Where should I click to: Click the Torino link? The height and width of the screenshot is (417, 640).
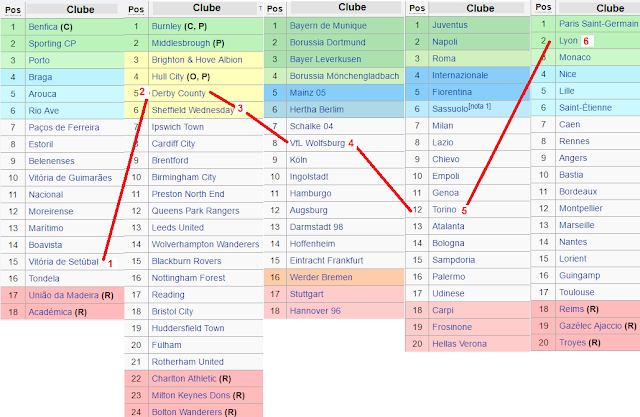tap(444, 209)
